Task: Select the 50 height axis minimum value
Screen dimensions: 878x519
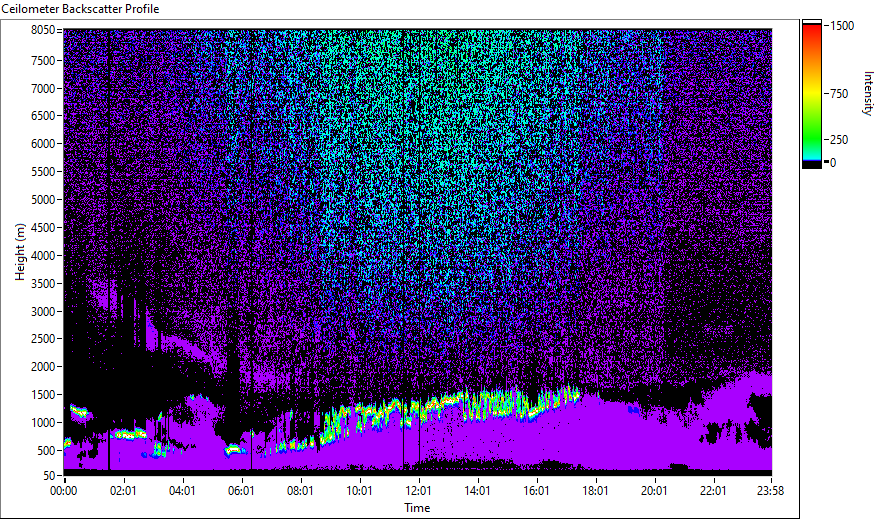Action: point(49,476)
